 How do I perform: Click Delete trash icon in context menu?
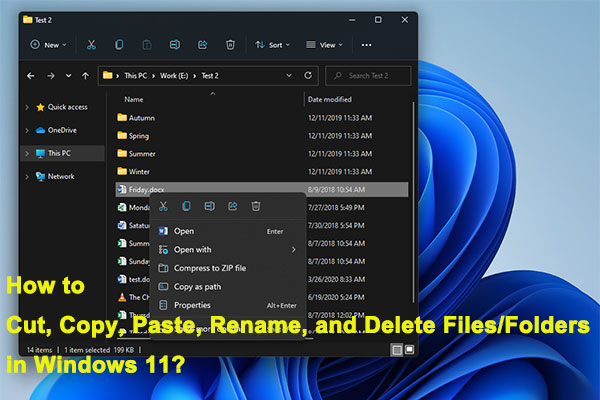click(256, 206)
